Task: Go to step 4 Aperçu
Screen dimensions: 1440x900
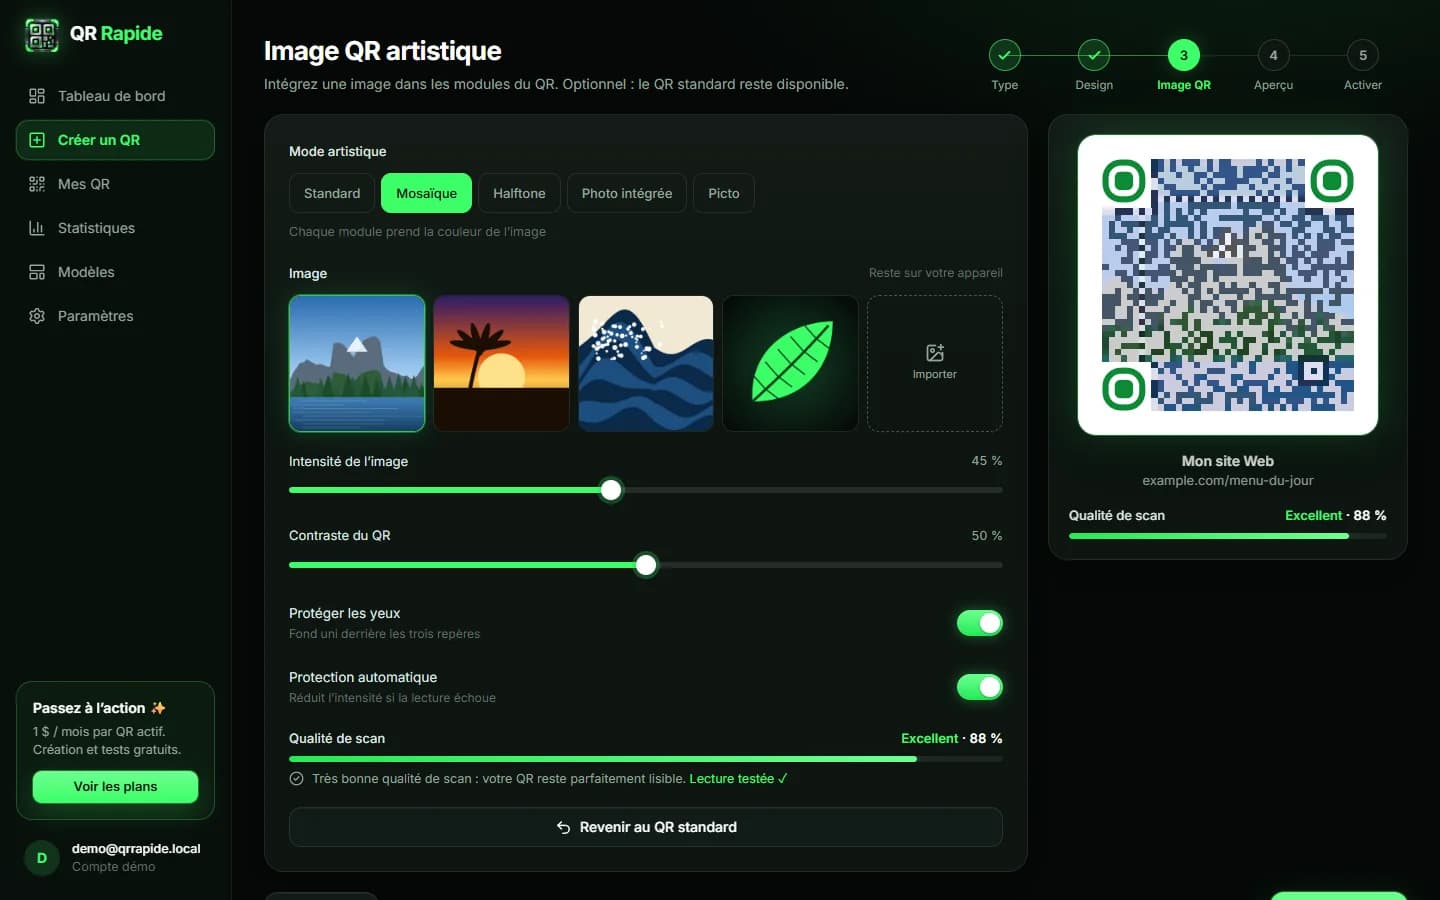Action: (1273, 65)
